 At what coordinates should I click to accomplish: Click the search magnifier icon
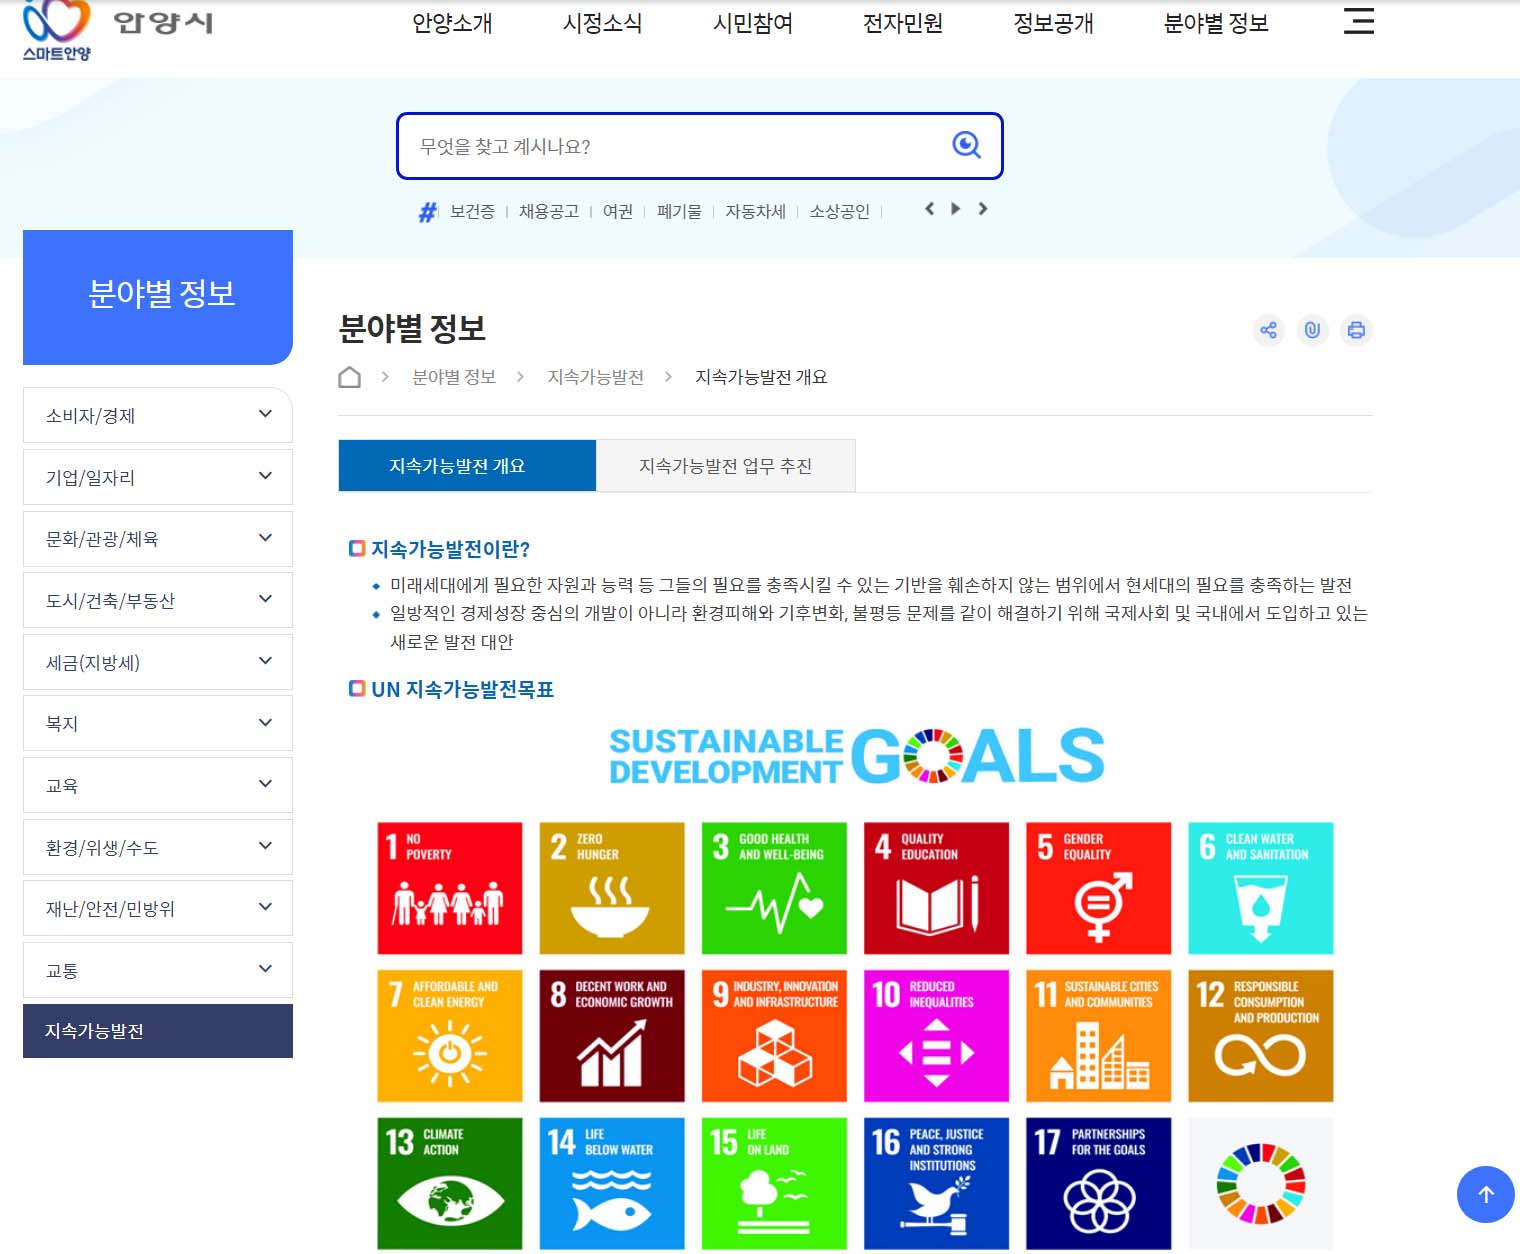pos(966,146)
